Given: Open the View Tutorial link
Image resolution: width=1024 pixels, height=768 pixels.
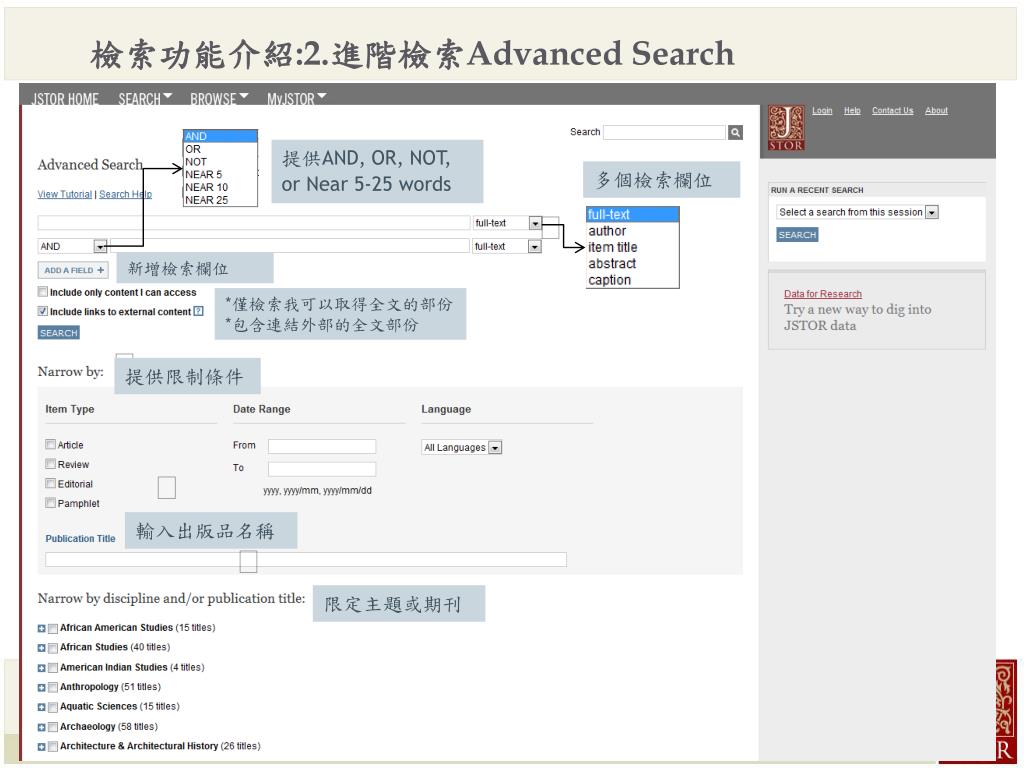Looking at the screenshot, I should click(65, 194).
